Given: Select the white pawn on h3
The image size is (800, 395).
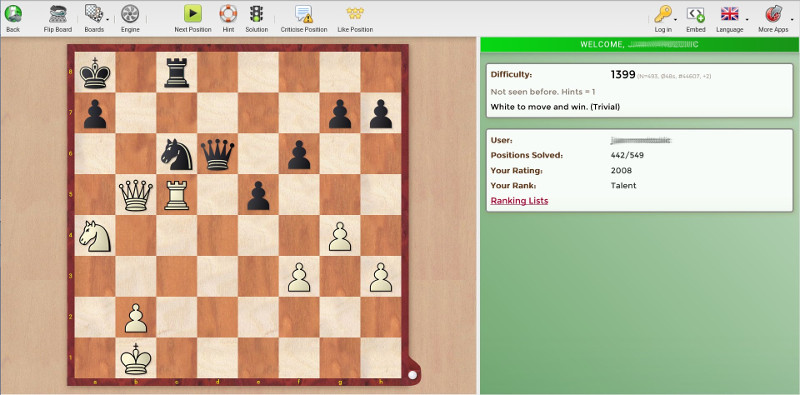Looking at the screenshot, I should tap(381, 277).
